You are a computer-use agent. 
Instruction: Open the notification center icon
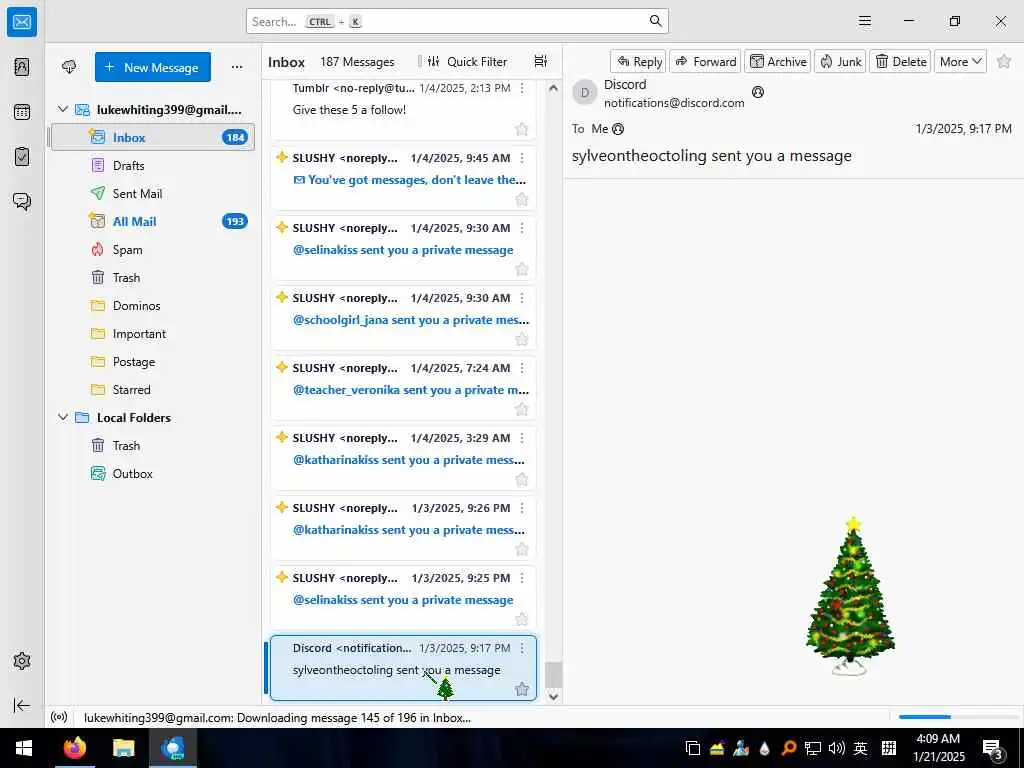coord(992,748)
